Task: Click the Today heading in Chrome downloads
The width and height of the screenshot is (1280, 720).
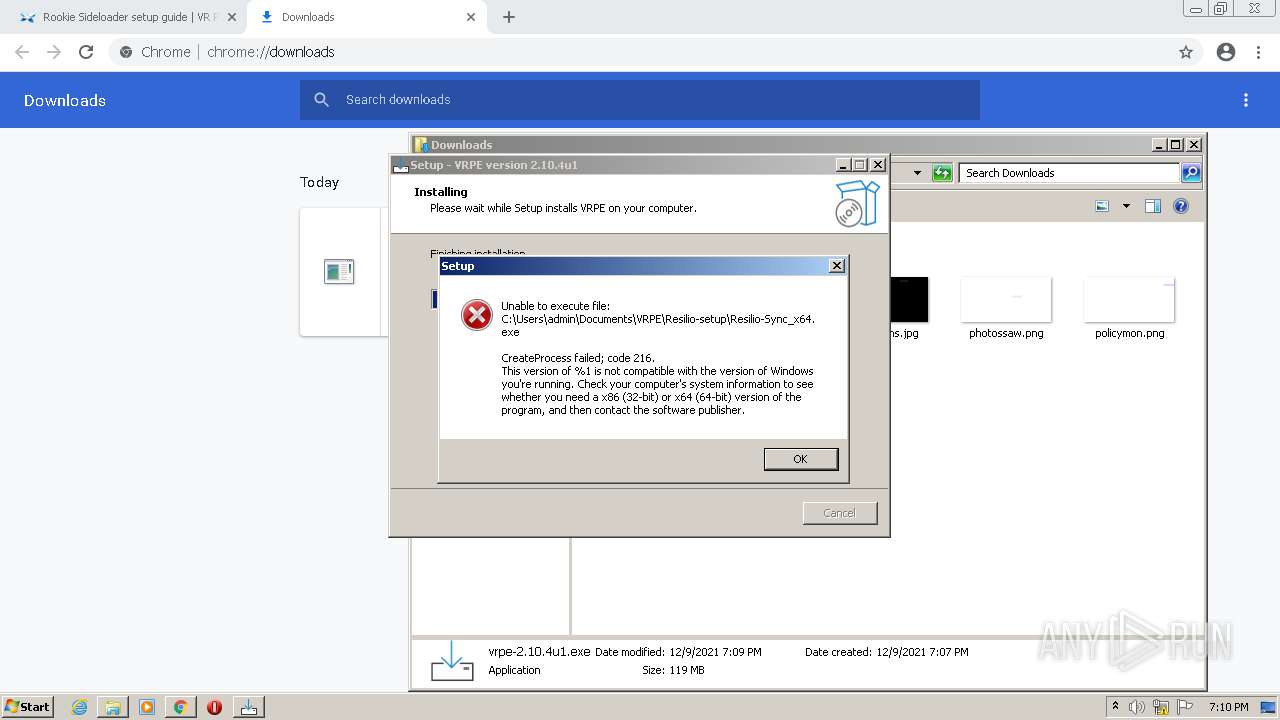Action: coord(319,182)
